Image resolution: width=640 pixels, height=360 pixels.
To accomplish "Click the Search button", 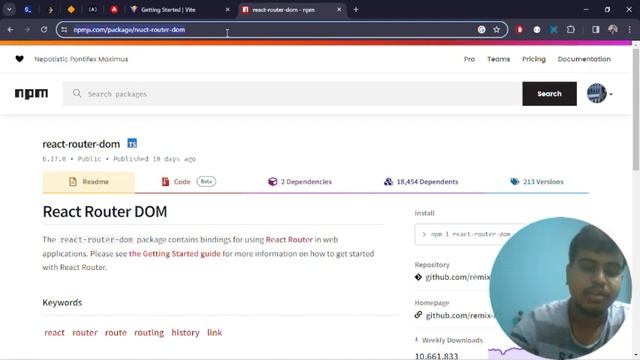I will pyautogui.click(x=549, y=93).
